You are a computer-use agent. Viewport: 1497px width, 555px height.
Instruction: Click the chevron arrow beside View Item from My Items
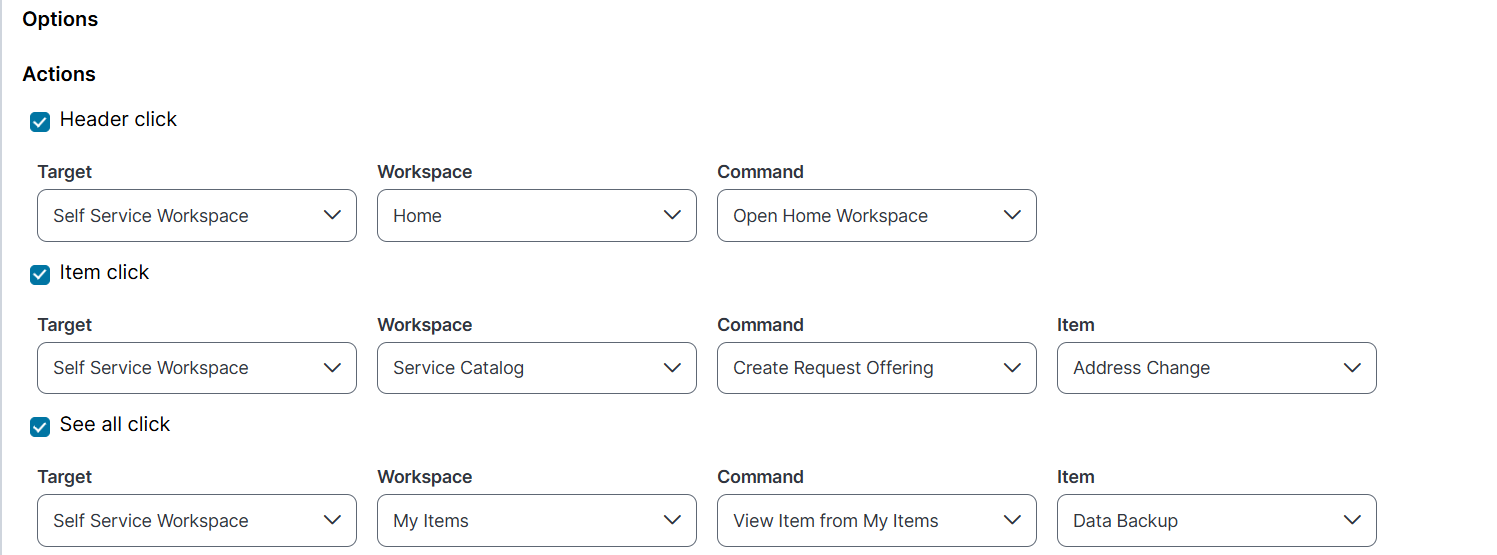[1012, 520]
